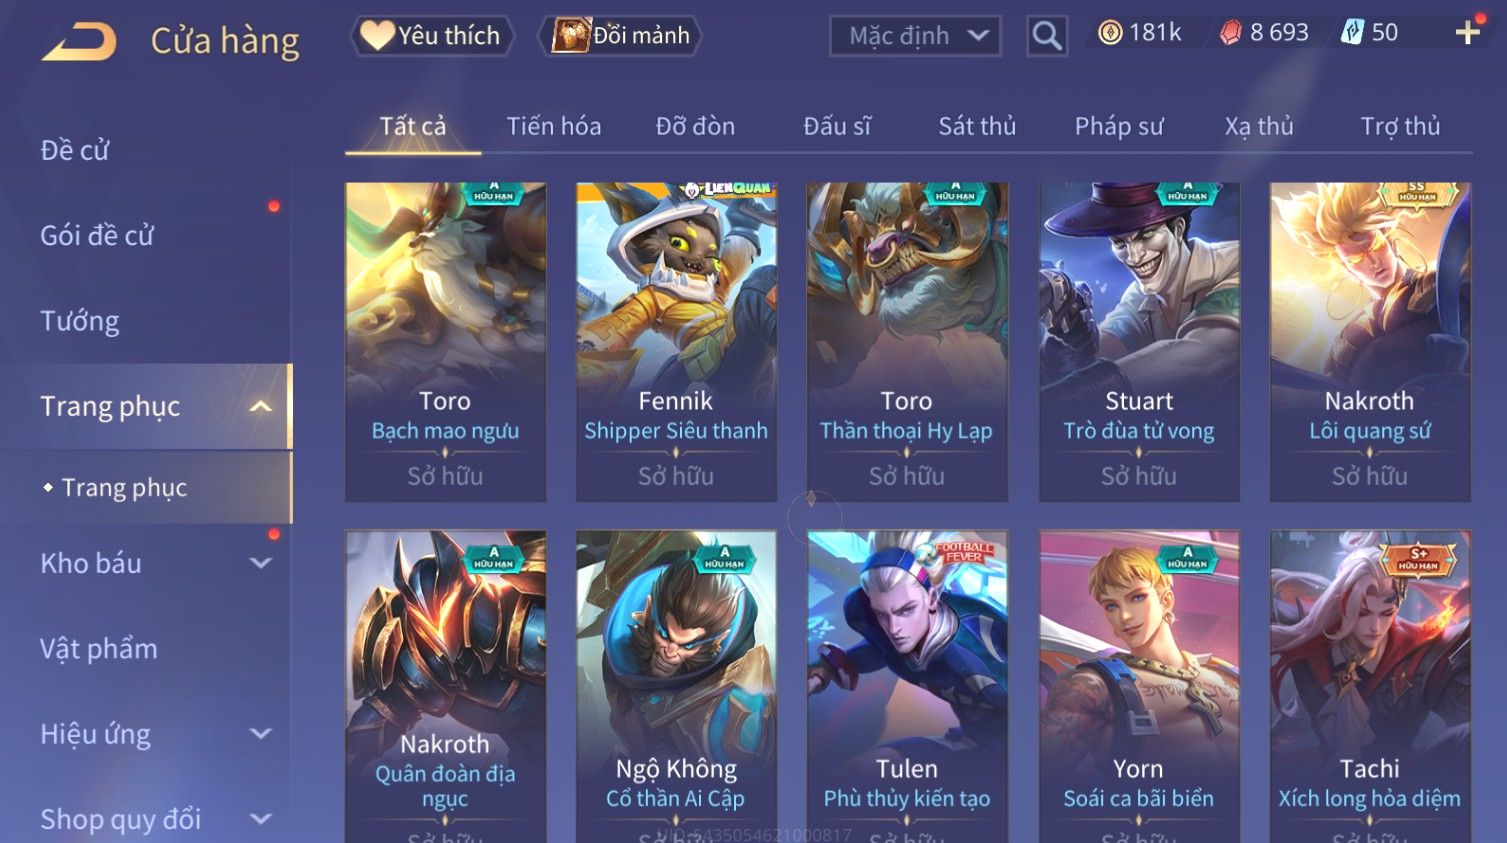Screen dimensions: 1507x843
Task: Open Gói đề cử in sidebar
Action: tap(97, 236)
